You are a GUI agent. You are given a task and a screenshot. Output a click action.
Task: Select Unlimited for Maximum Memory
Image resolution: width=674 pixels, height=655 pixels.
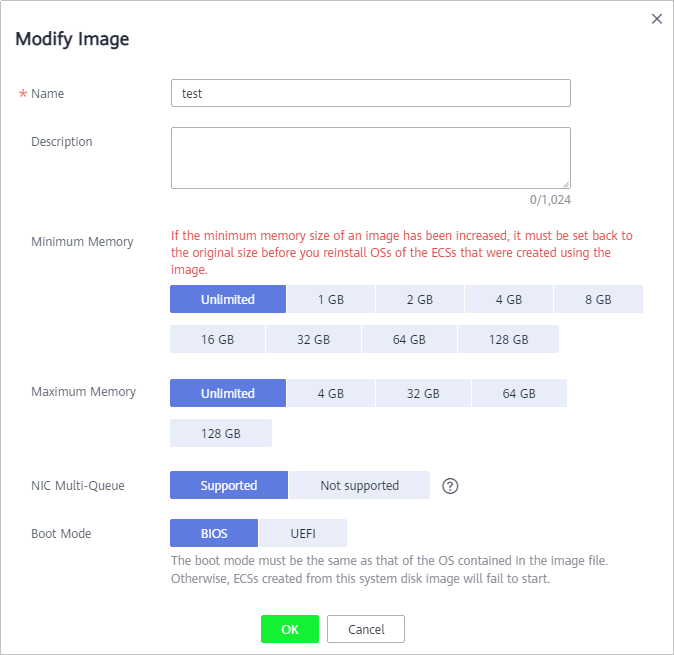[x=228, y=393]
